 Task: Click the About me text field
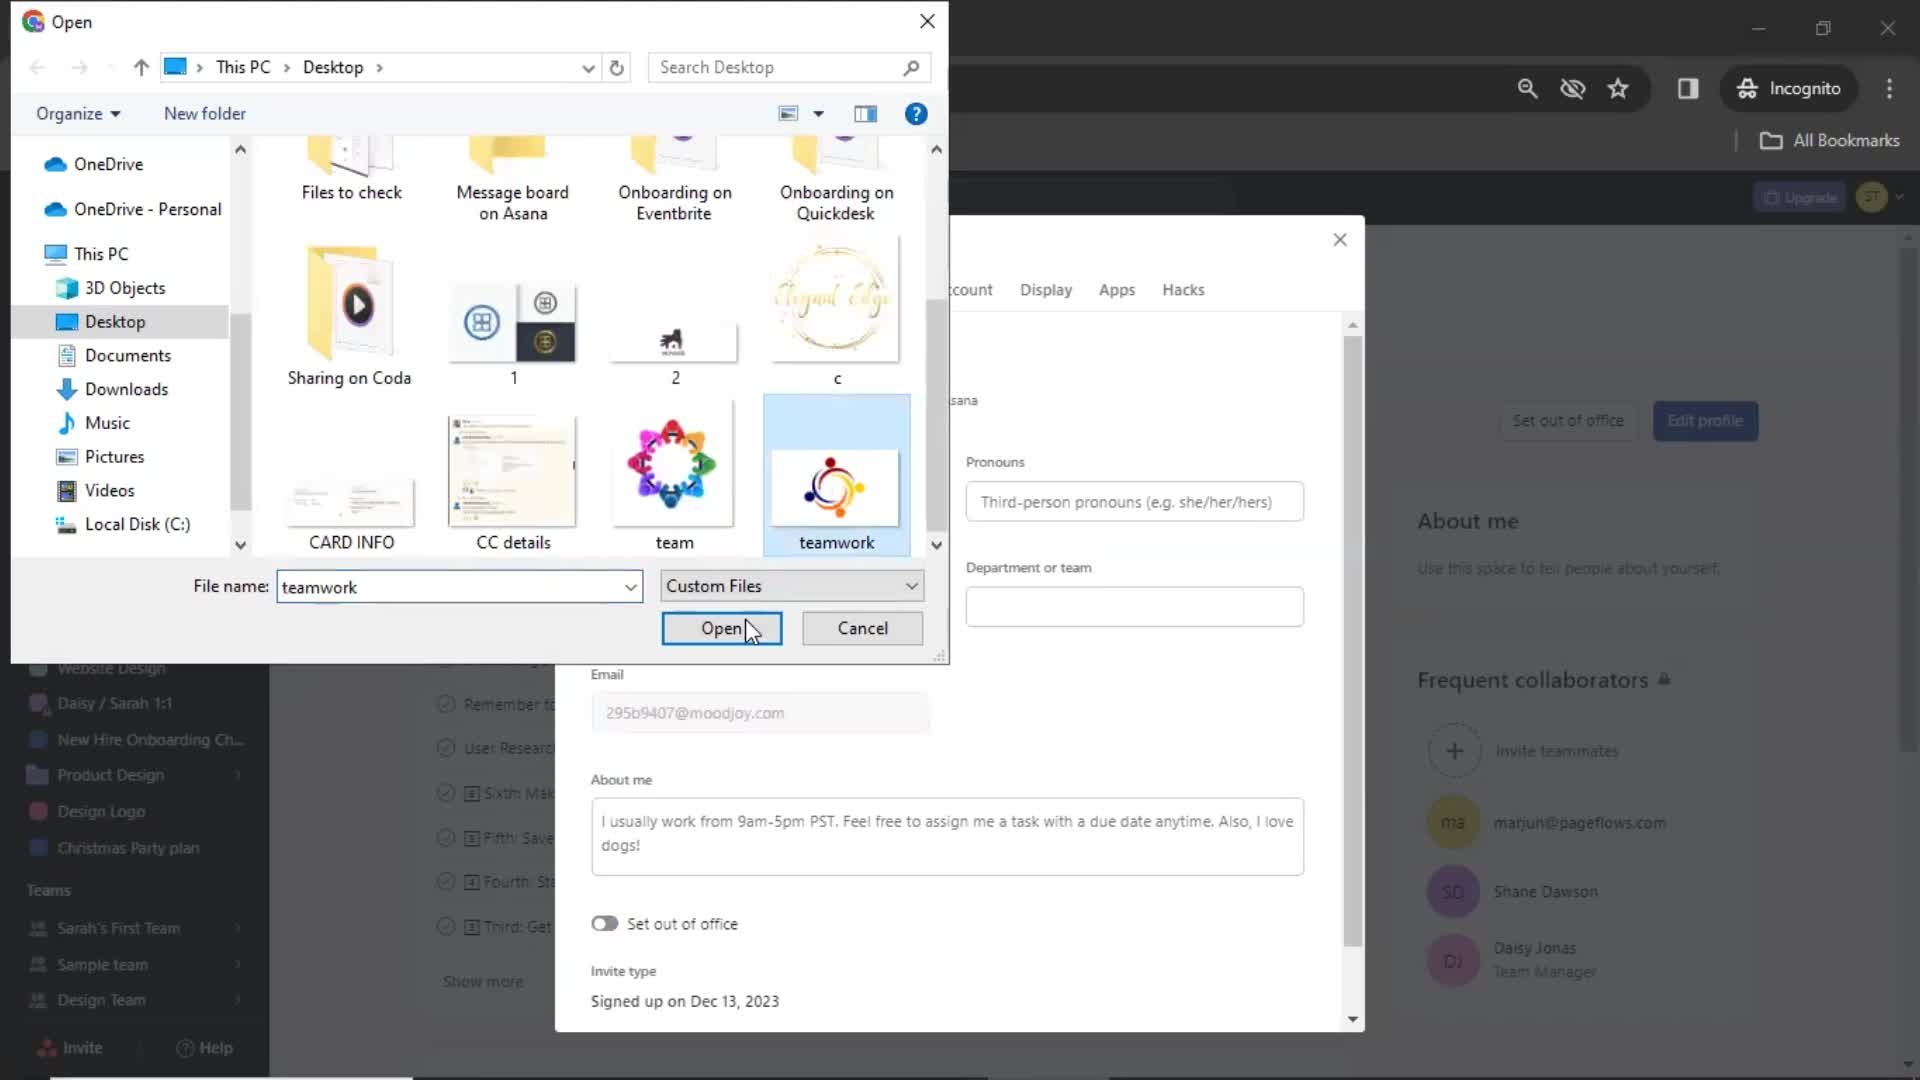[x=947, y=839]
